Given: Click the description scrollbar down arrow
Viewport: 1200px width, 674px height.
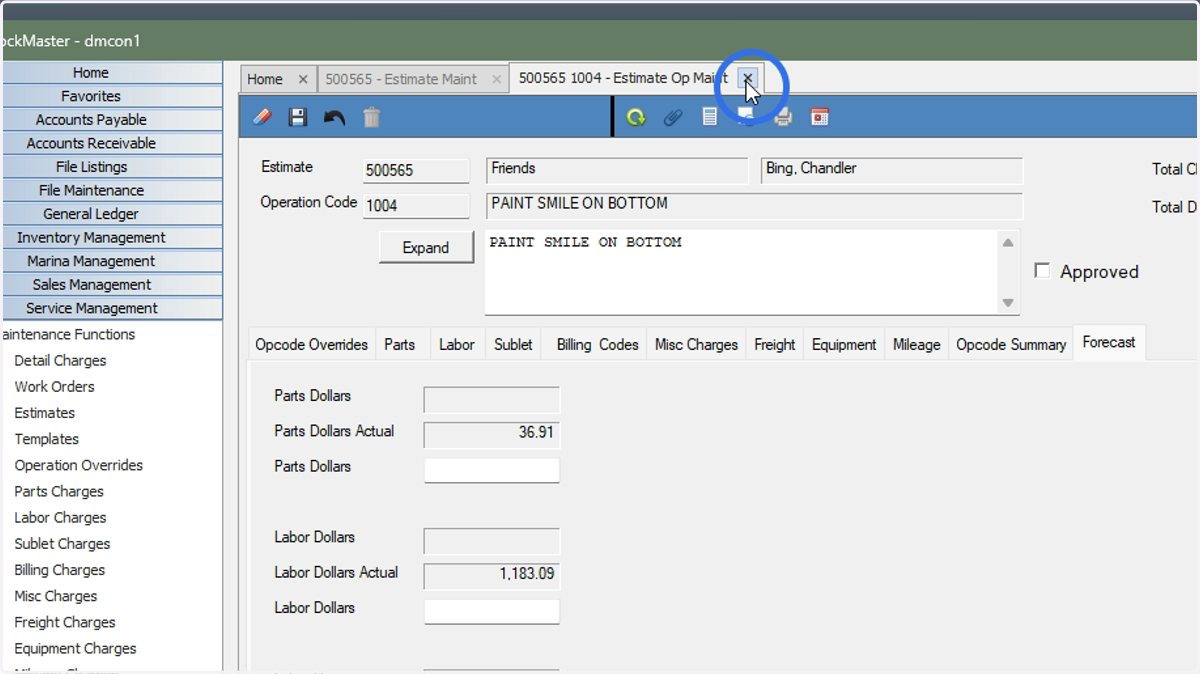Looking at the screenshot, I should coord(1008,303).
